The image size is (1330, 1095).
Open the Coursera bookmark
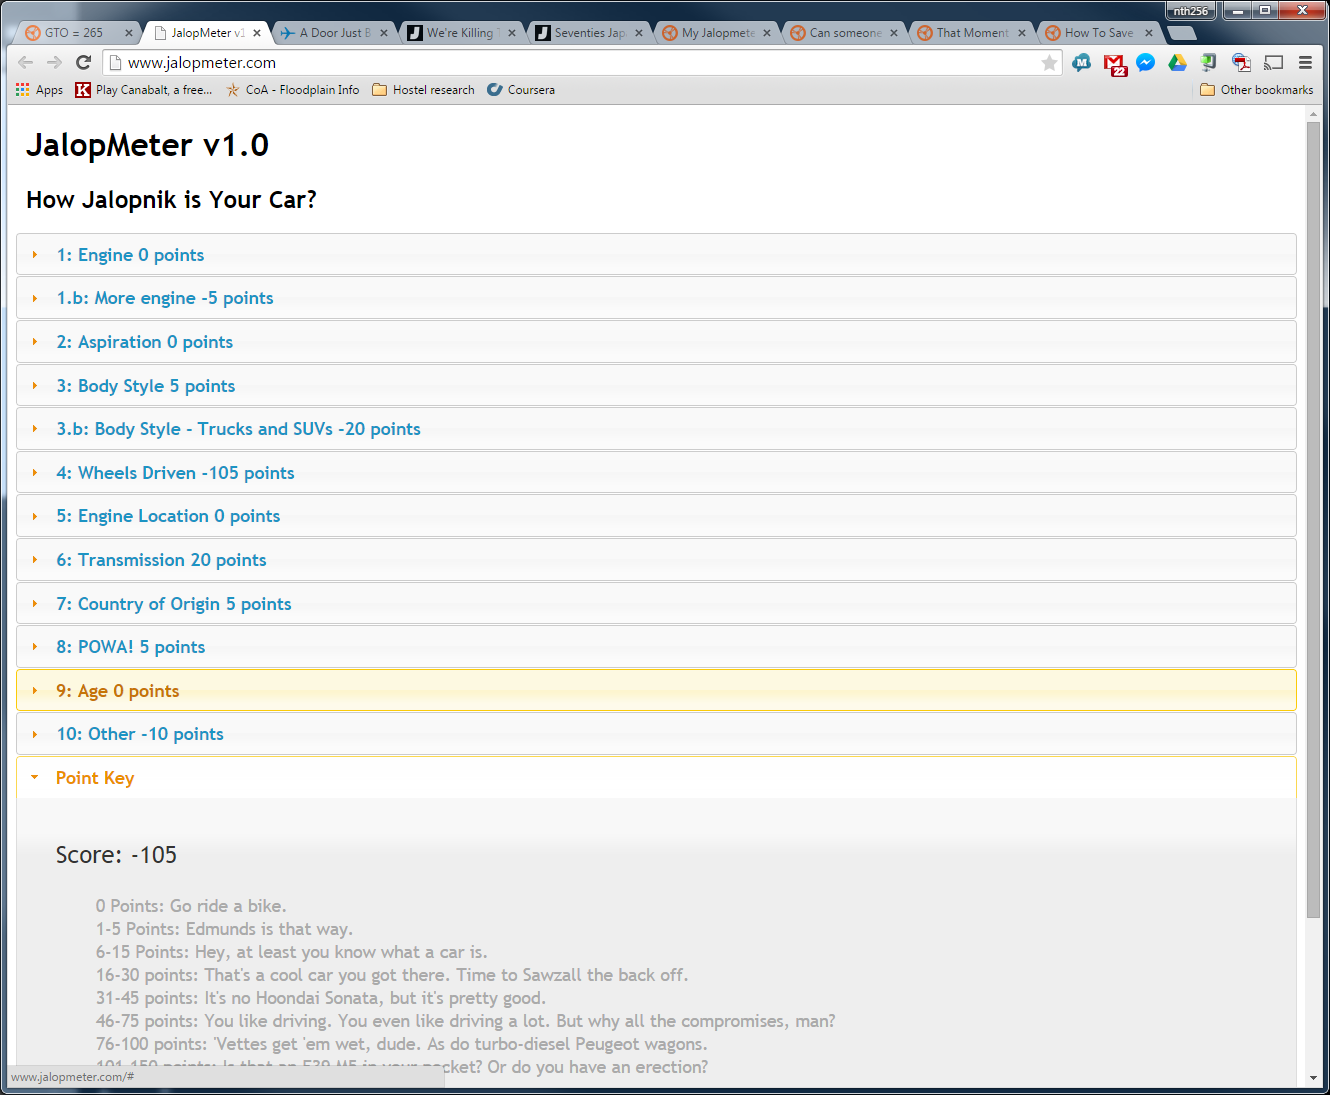pyautogui.click(x=521, y=90)
